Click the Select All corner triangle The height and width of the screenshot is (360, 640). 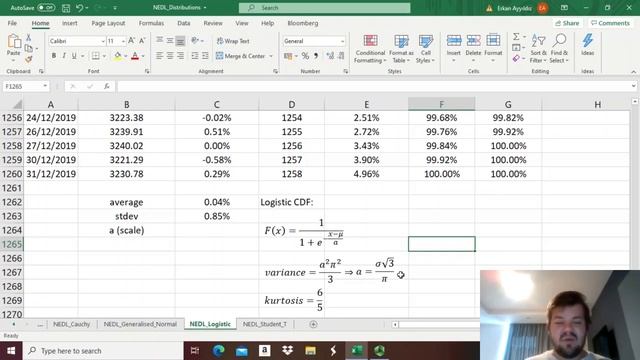(x=16, y=104)
